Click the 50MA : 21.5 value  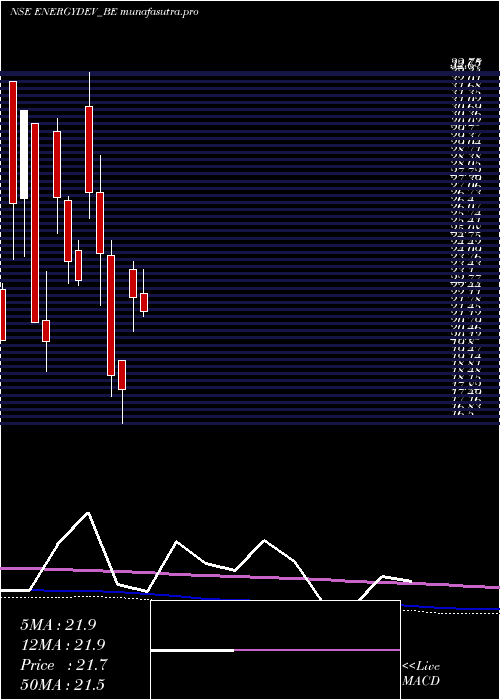62,685
